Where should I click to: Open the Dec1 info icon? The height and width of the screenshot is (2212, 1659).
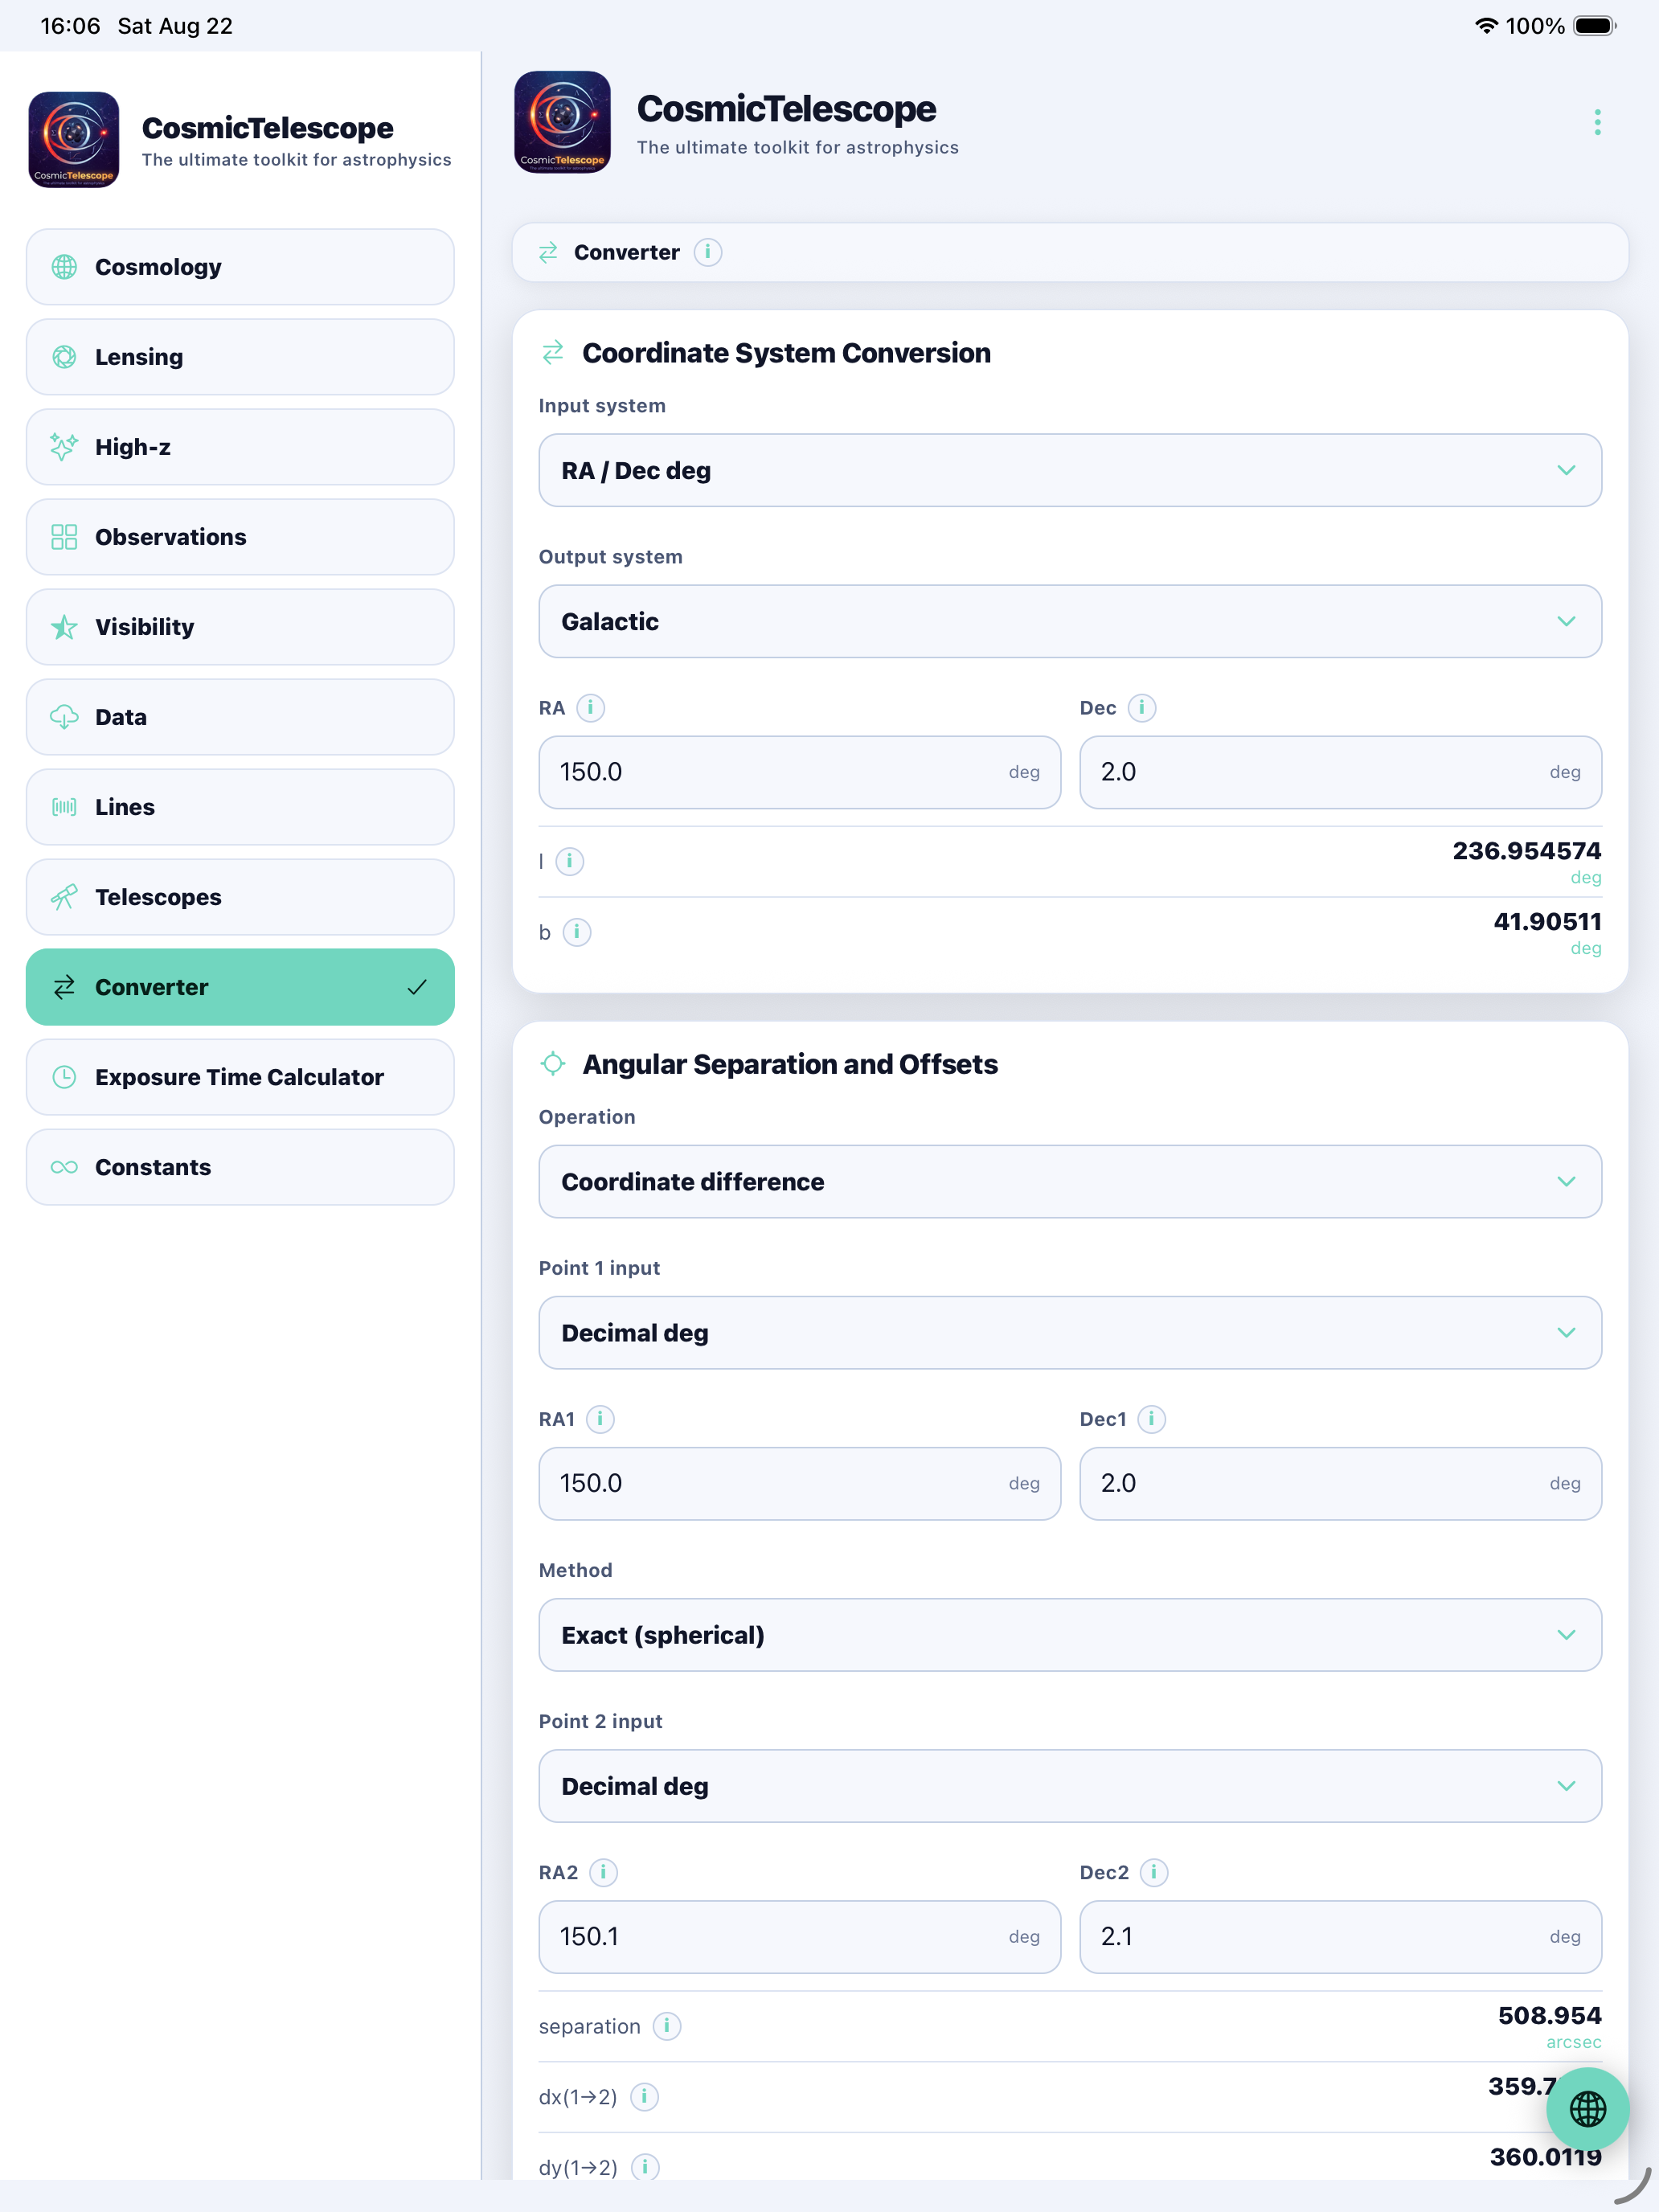coord(1152,1419)
